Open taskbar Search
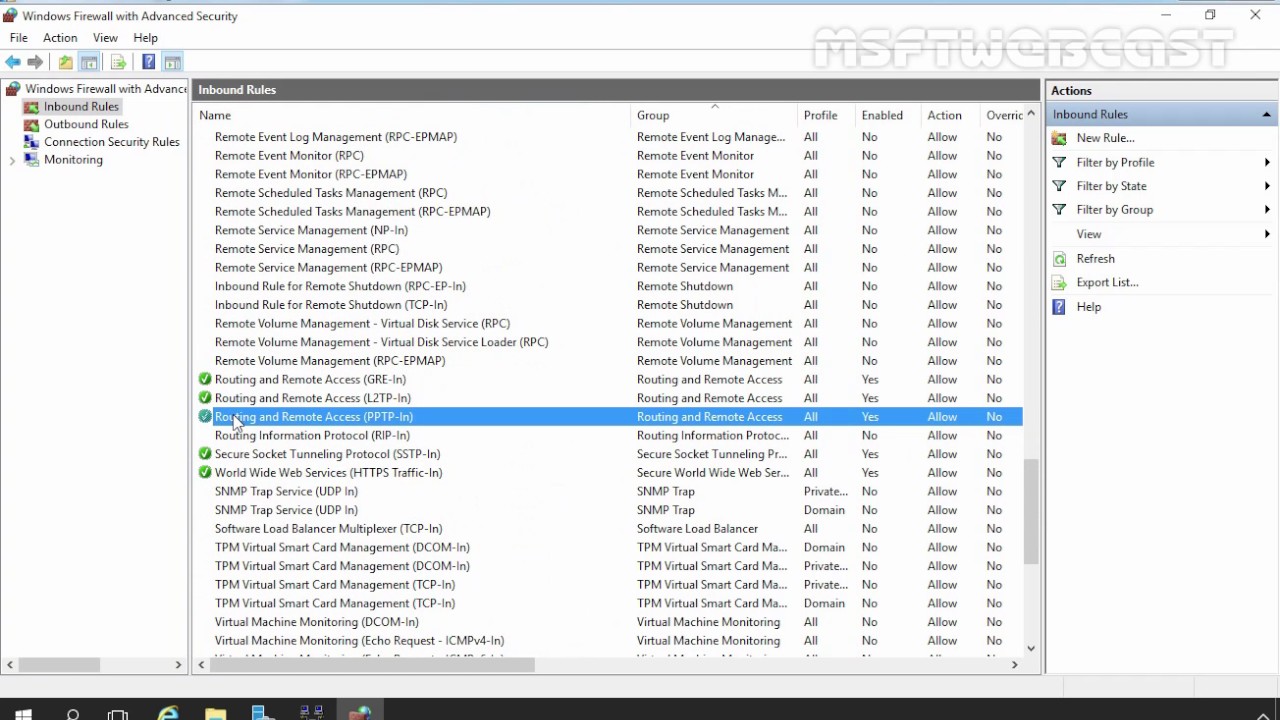1280x720 pixels. click(72, 714)
